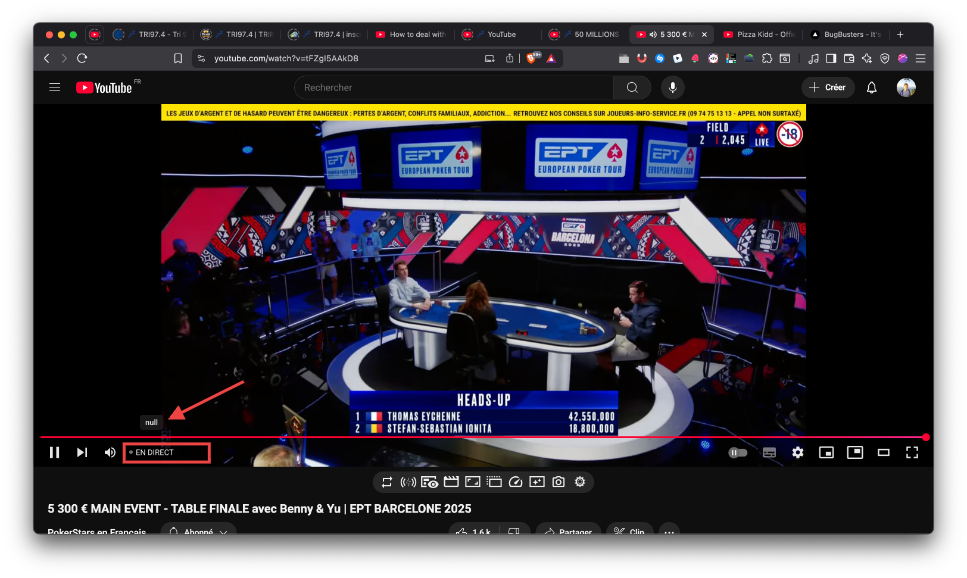Open the player settings gear
The width and height of the screenshot is (967, 578).
pyautogui.click(x=797, y=452)
